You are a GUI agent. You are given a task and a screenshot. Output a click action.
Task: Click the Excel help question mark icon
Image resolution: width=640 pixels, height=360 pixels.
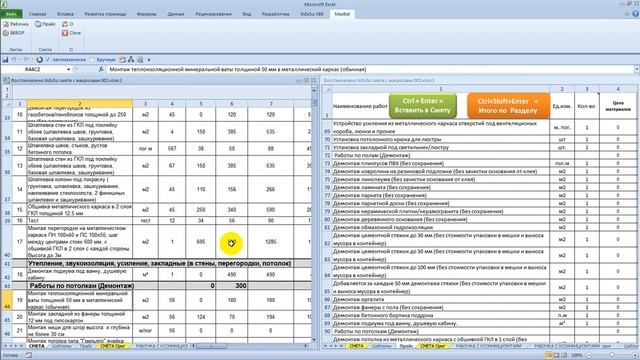636,14
